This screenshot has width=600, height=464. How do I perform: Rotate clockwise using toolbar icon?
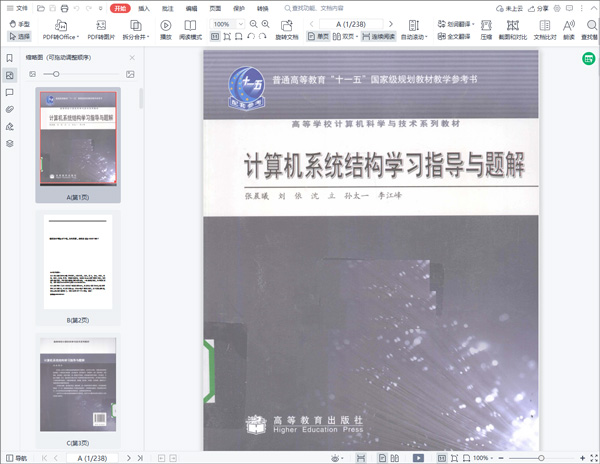point(262,37)
